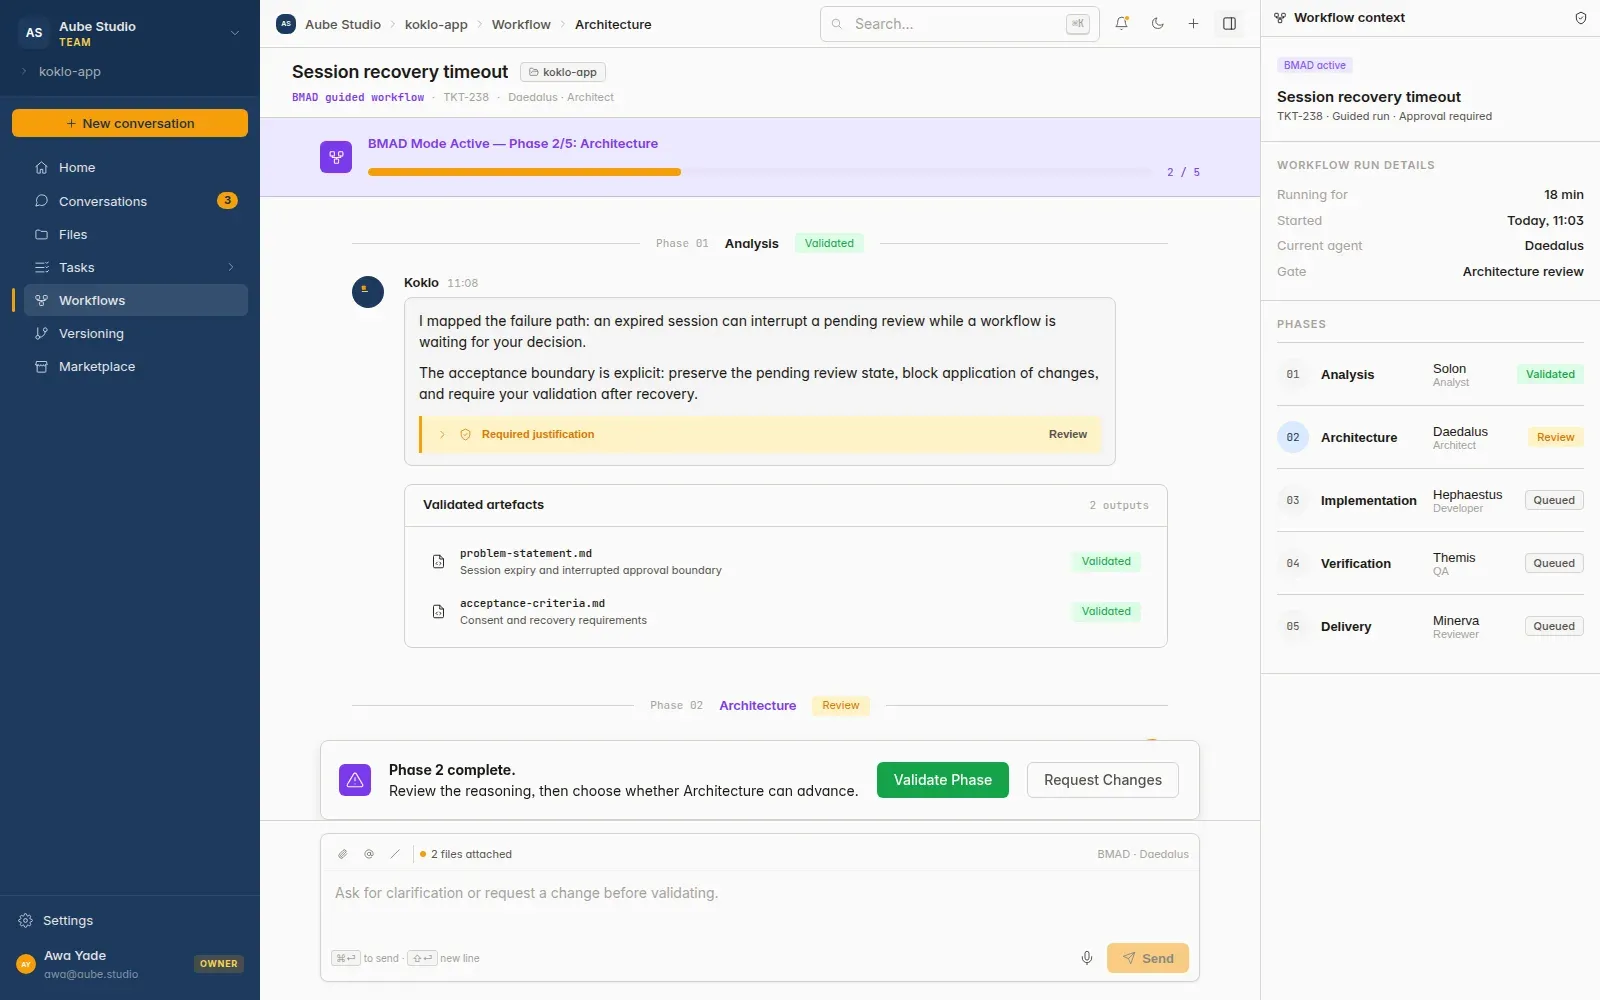Open Awa Yade user profile

(130, 964)
